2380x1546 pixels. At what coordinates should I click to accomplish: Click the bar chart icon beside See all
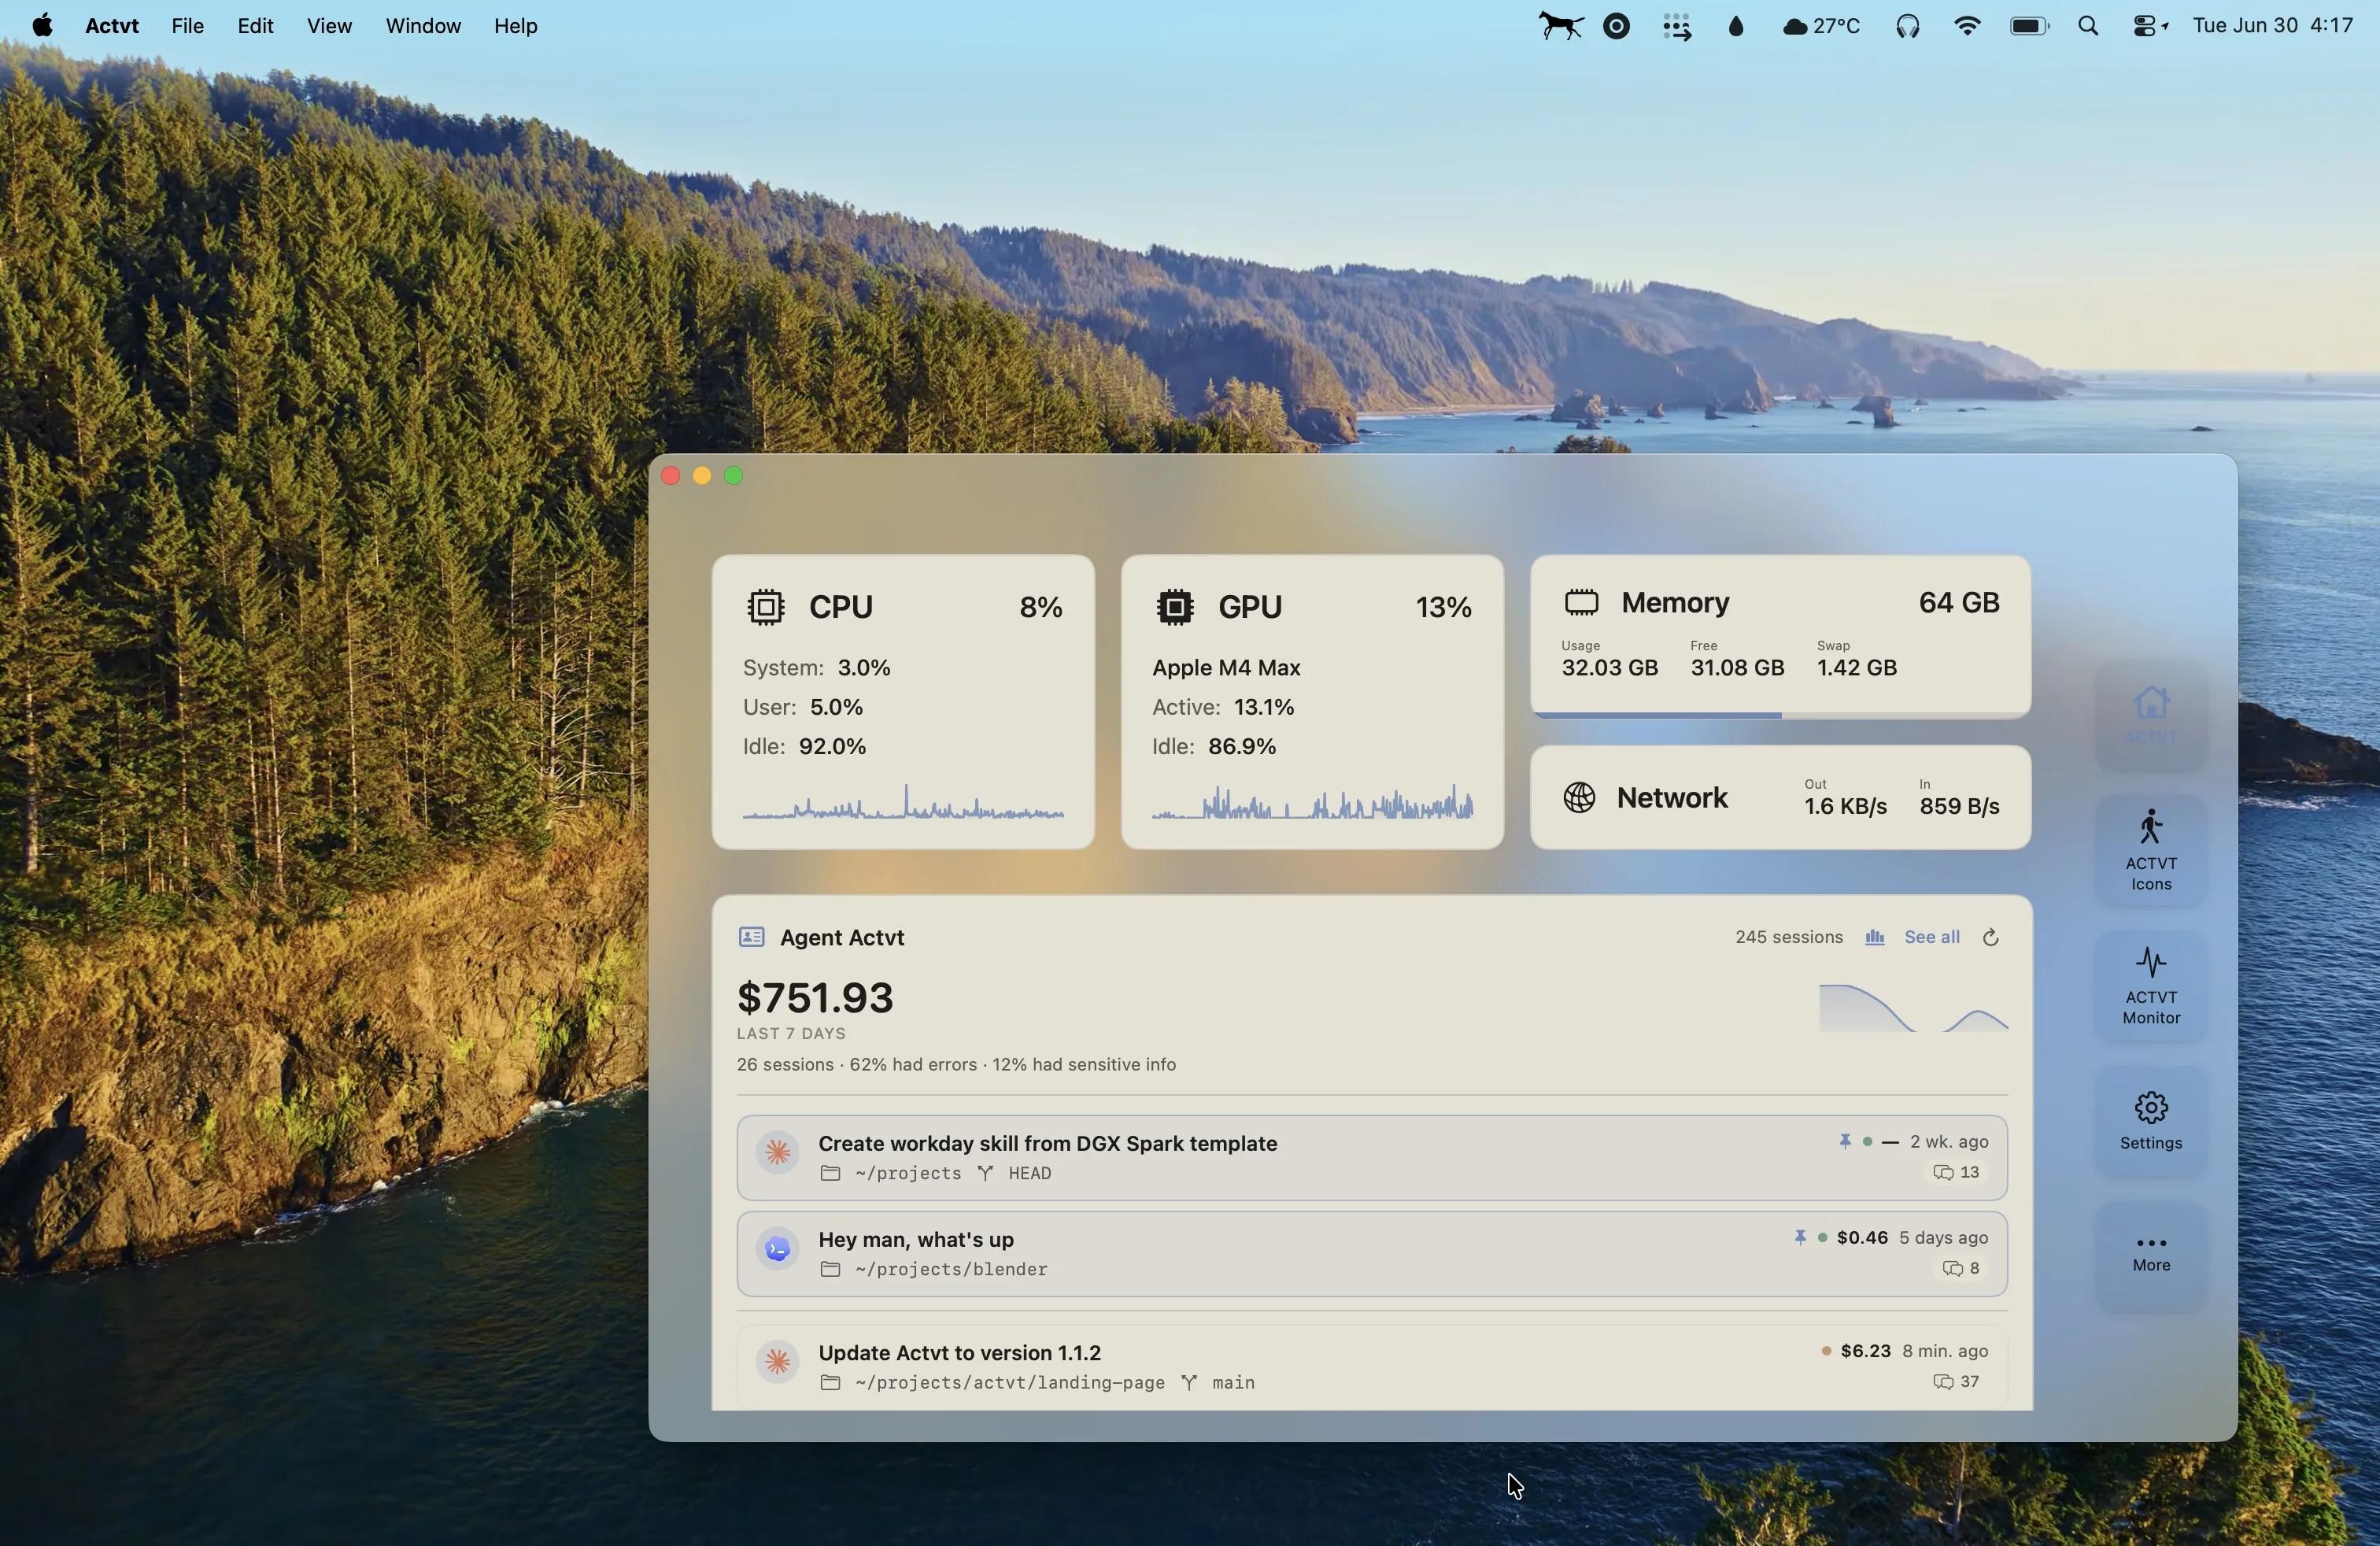point(1875,937)
